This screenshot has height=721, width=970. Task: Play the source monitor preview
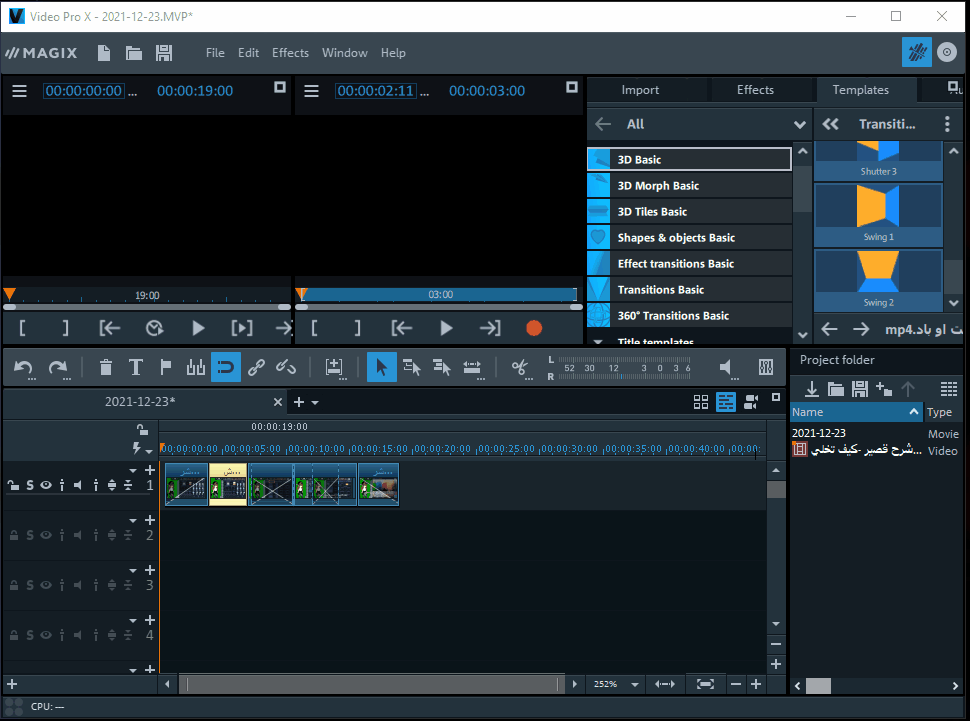tap(198, 328)
